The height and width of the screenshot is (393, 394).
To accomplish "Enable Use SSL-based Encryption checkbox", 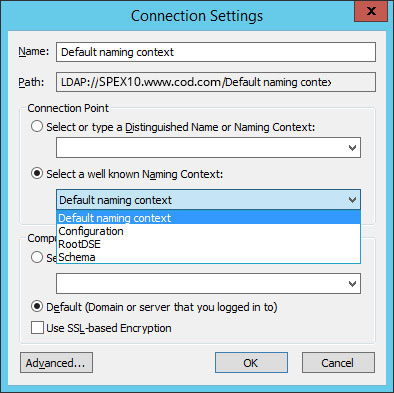I will coord(37,327).
